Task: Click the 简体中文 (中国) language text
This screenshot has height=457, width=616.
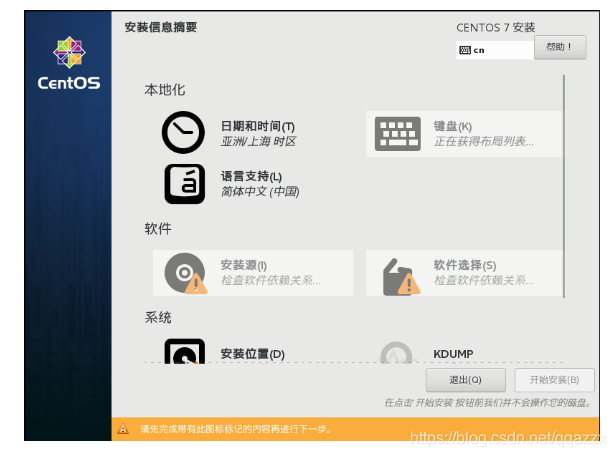Action: click(260, 191)
